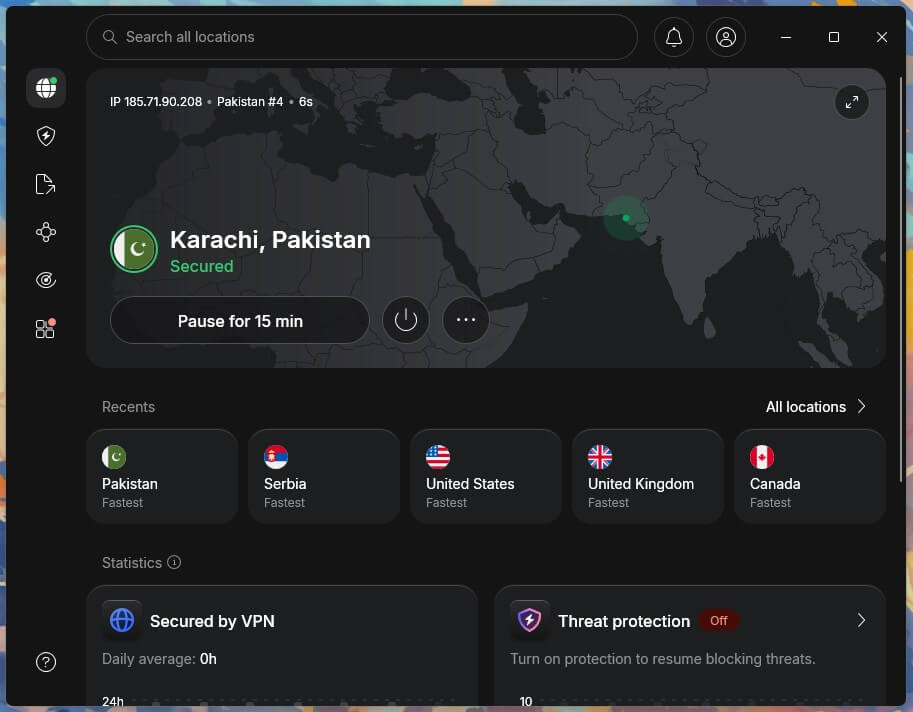
Task: Expand Threat protection card chevron
Action: (x=861, y=621)
